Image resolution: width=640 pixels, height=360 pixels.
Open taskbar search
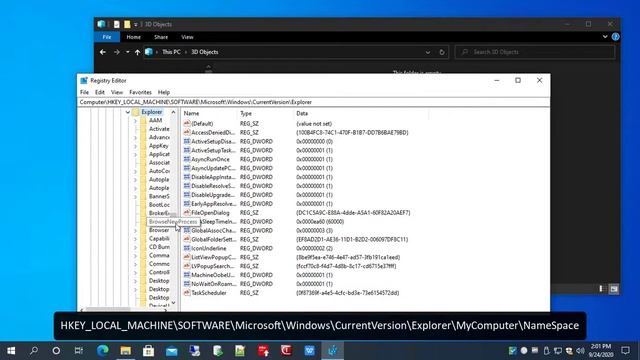click(x=34, y=351)
